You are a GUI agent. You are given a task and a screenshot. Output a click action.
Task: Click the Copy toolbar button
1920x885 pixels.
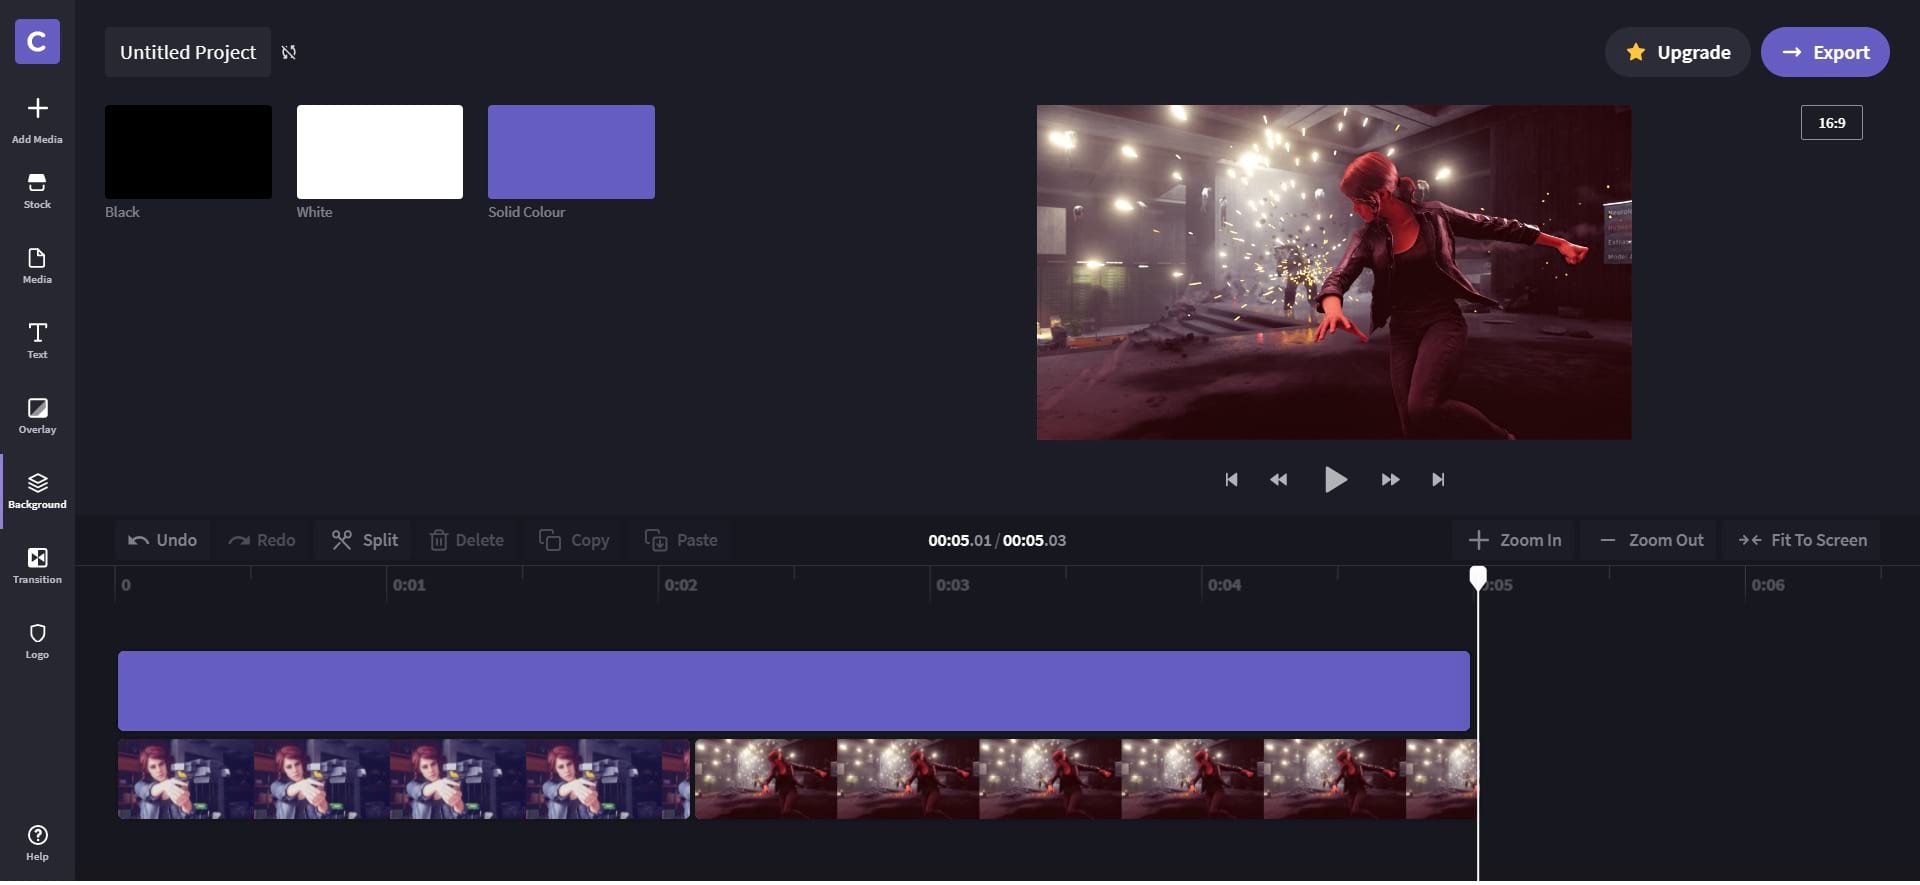[574, 540]
